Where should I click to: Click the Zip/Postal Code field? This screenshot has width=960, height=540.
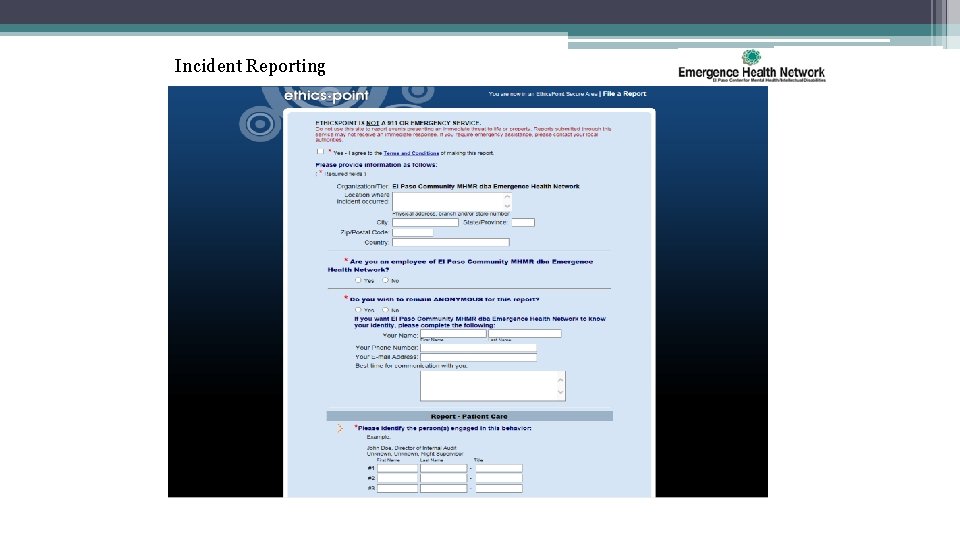coord(413,233)
